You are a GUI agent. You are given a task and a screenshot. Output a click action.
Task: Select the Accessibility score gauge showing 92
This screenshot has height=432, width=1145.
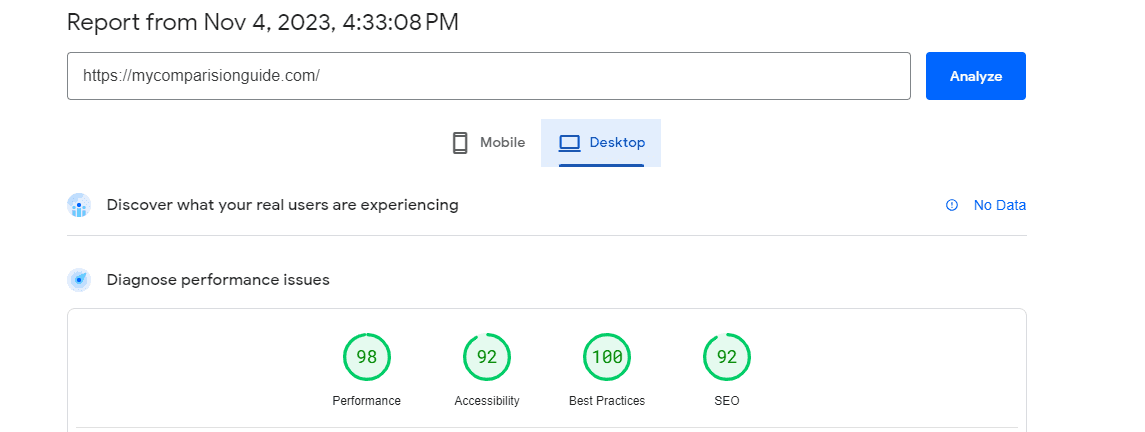coord(487,357)
